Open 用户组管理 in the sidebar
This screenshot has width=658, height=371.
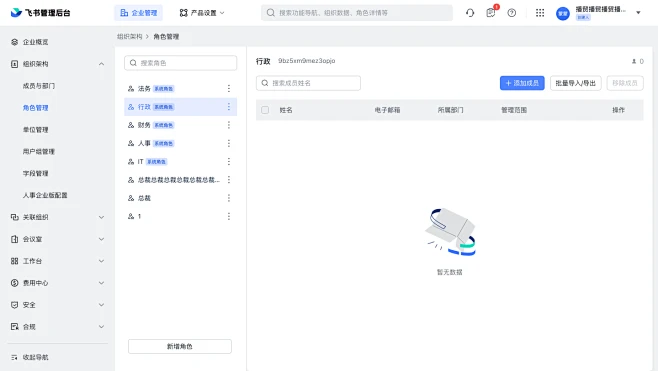(x=39, y=152)
